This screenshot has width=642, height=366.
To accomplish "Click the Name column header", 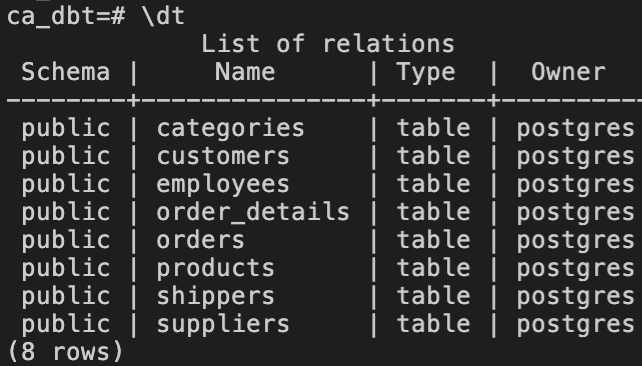I will coord(245,72).
